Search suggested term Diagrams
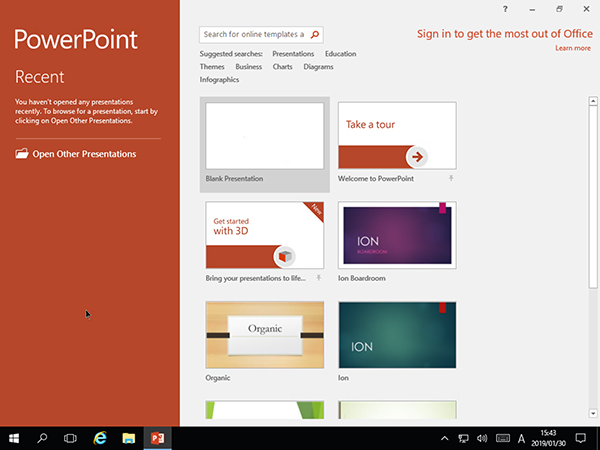600x450 pixels. coord(318,67)
